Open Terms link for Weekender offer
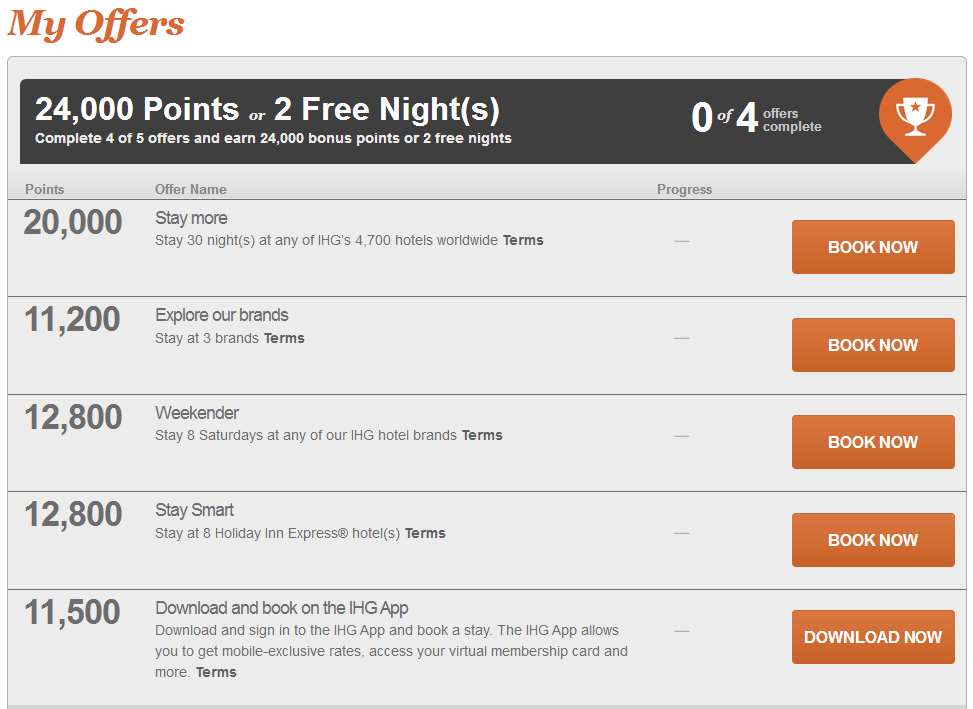 (482, 435)
